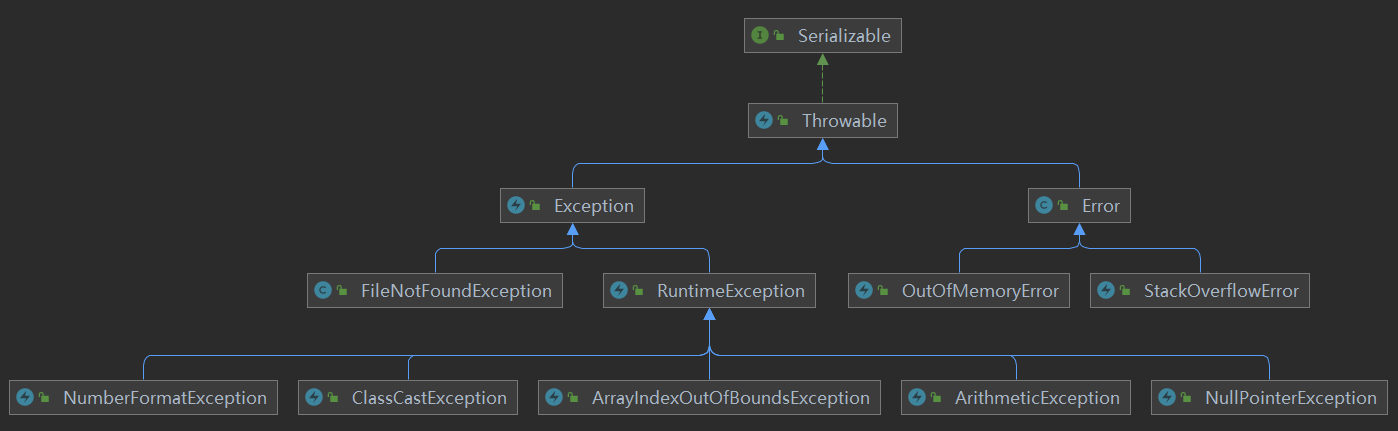Click the StackOverflowError class icon
The width and height of the screenshot is (1398, 431).
click(x=1106, y=291)
